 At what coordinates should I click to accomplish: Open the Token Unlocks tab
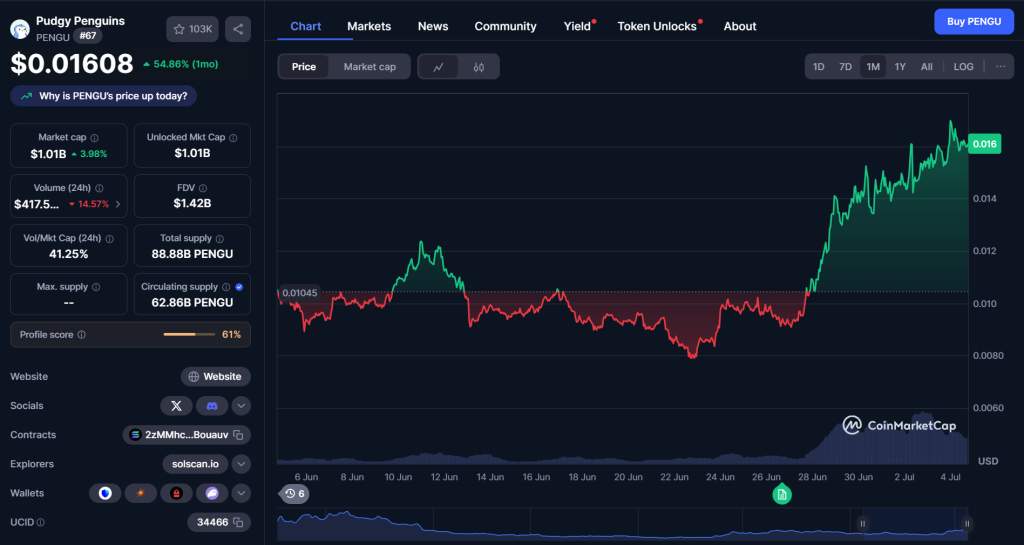pyautogui.click(x=658, y=26)
